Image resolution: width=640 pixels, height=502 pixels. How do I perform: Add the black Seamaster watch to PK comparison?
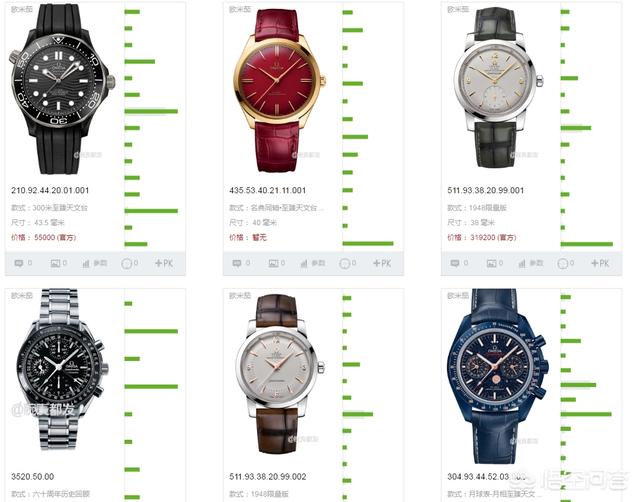click(x=164, y=263)
